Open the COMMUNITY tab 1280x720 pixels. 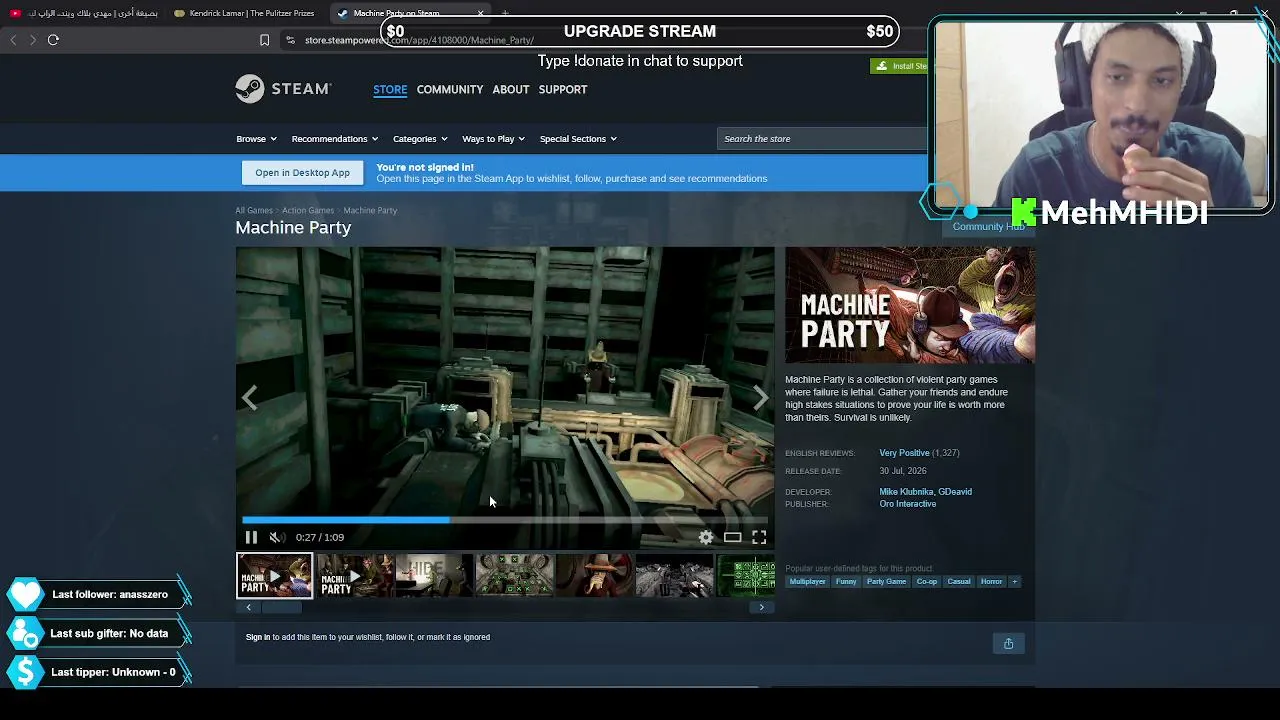pos(450,89)
